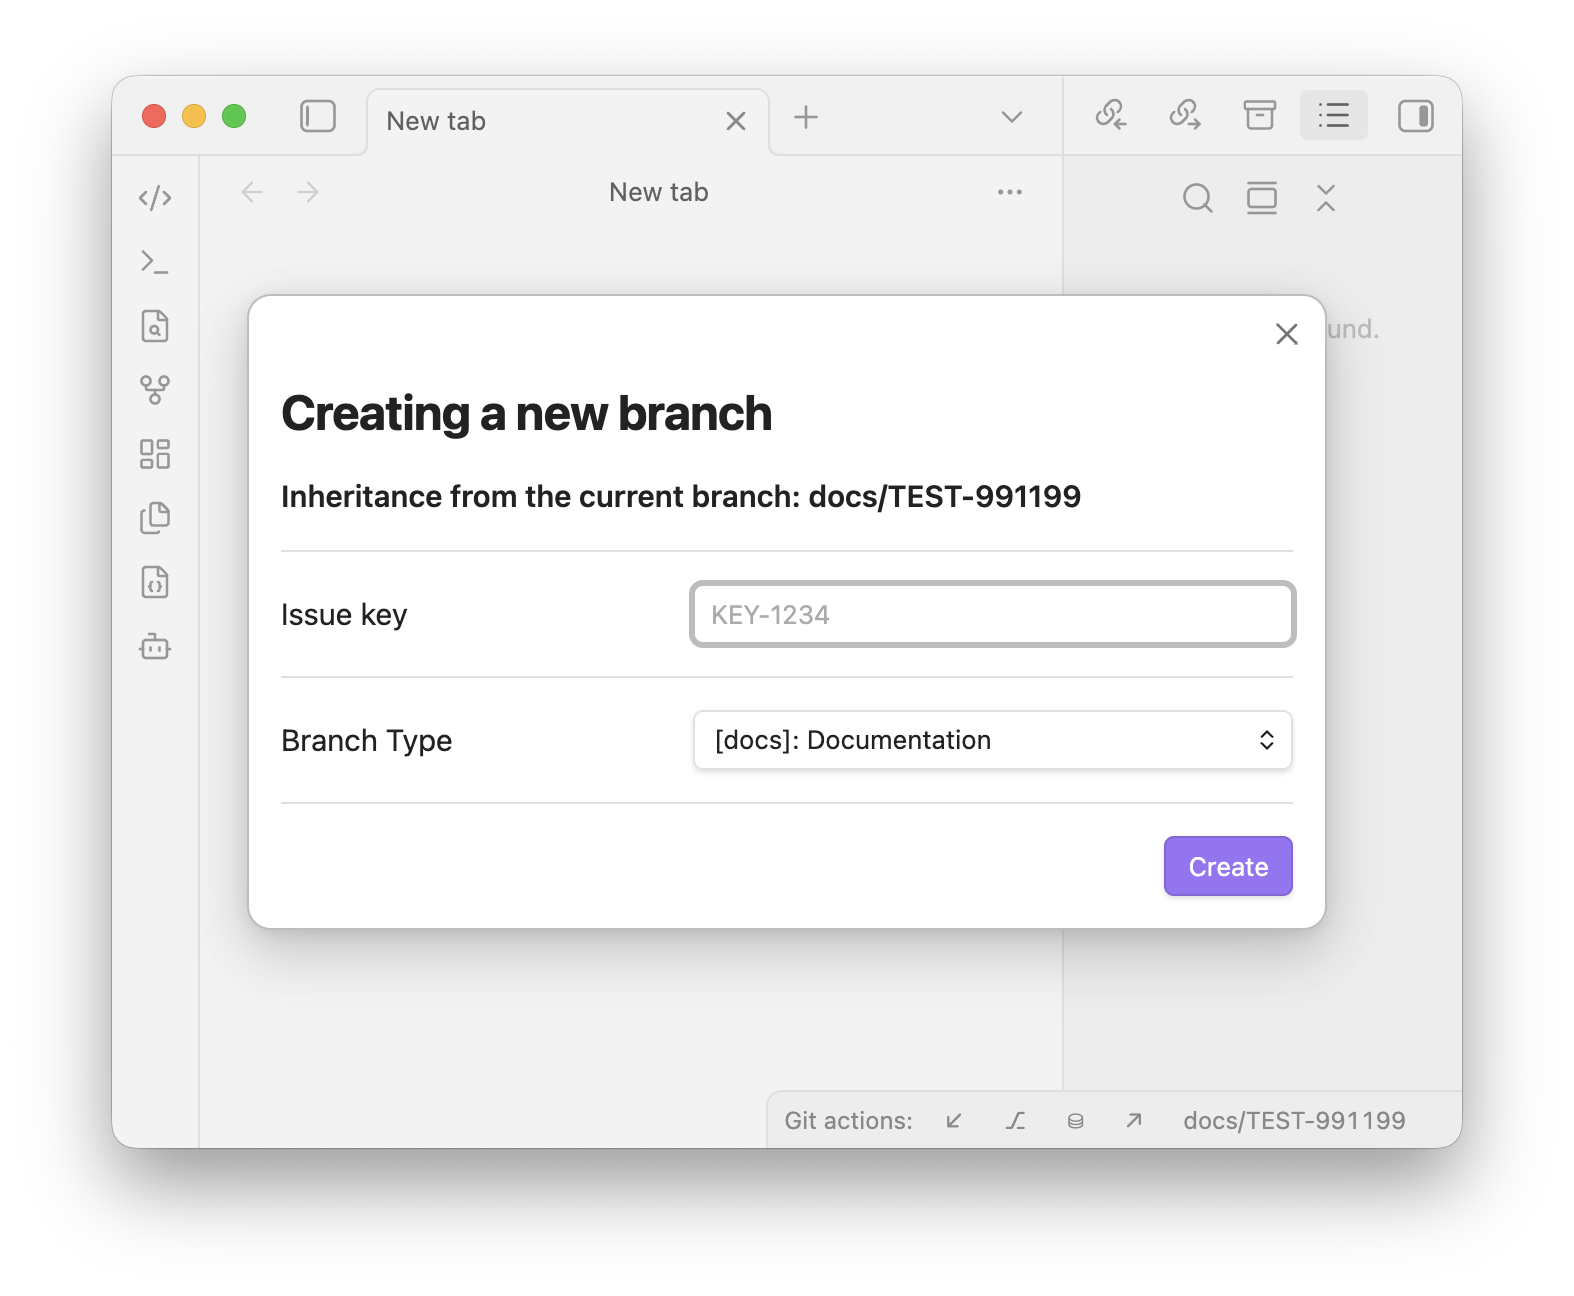Click the git push up-right arrow
The image size is (1574, 1296).
point(1134,1121)
